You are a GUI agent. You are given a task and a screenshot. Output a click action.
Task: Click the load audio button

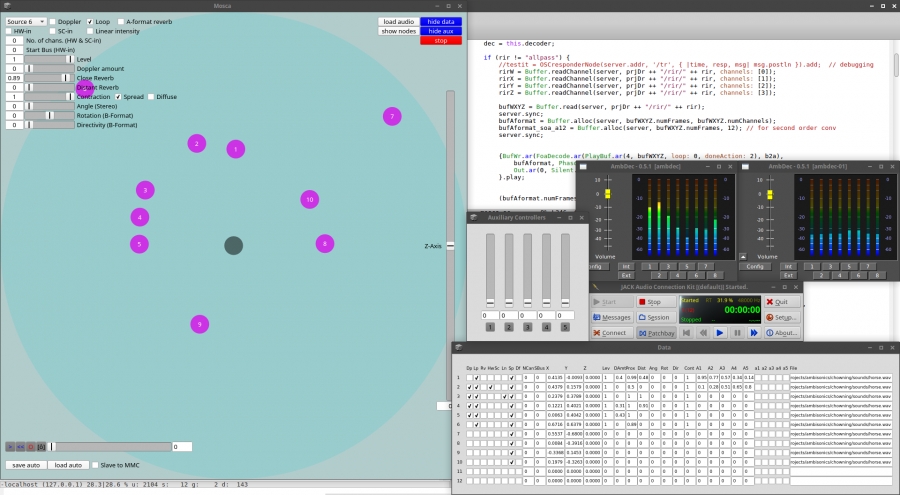coord(398,22)
